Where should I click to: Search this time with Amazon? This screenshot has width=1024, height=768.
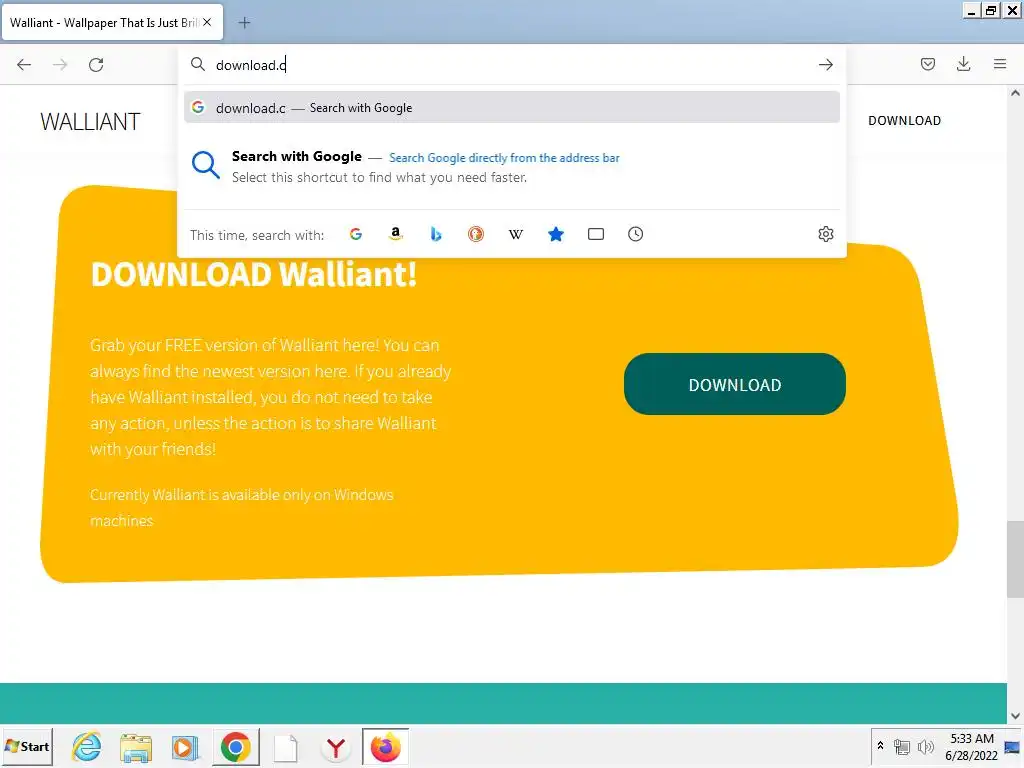[x=396, y=234]
